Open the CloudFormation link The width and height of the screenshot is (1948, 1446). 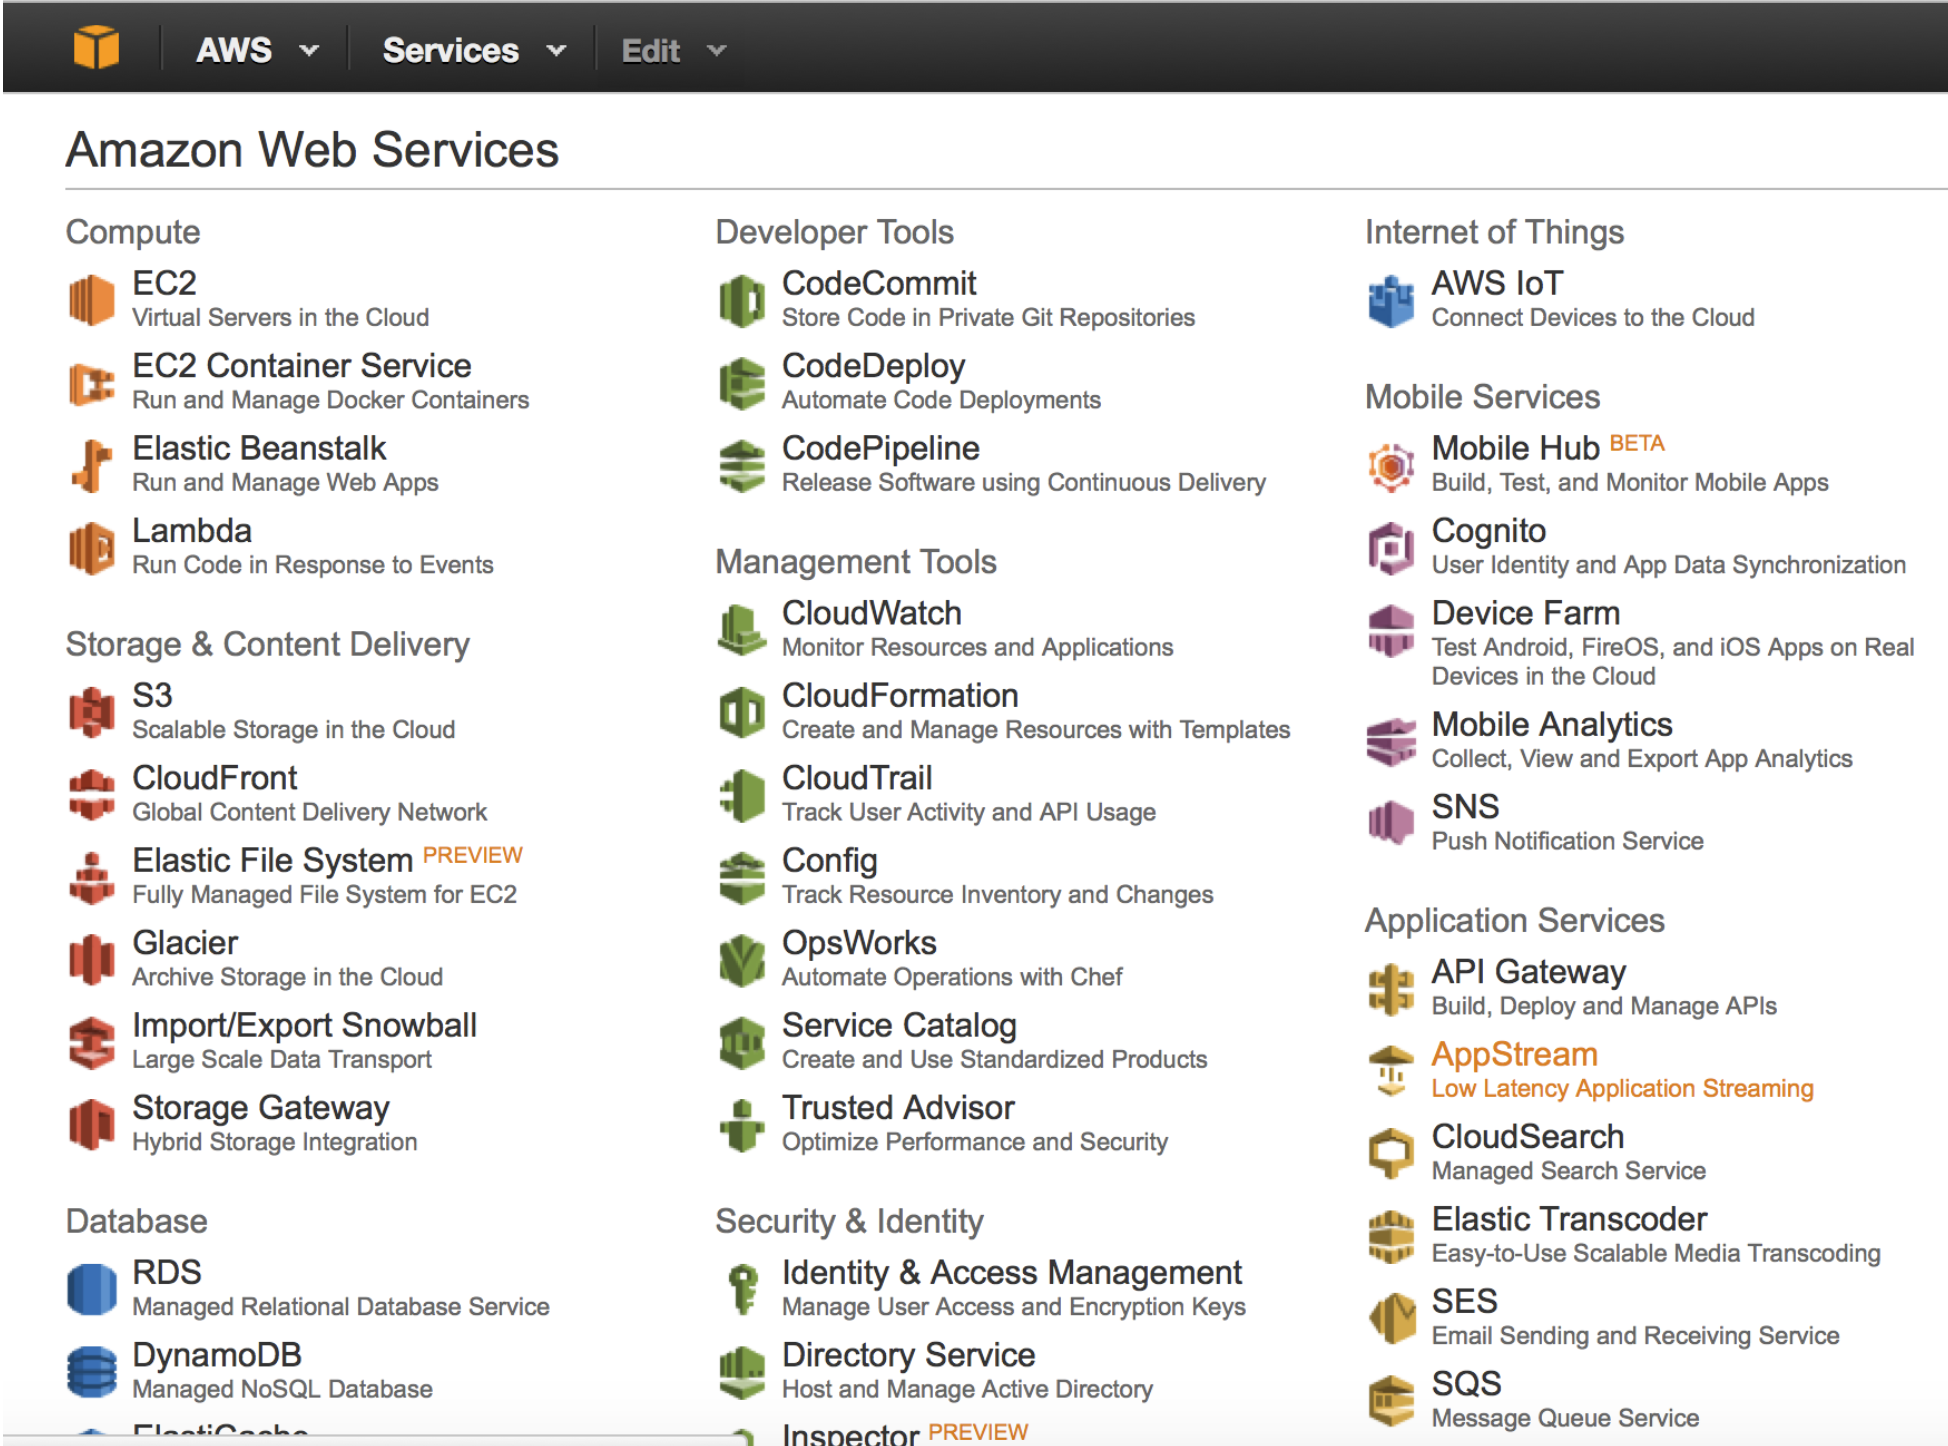pyautogui.click(x=900, y=695)
